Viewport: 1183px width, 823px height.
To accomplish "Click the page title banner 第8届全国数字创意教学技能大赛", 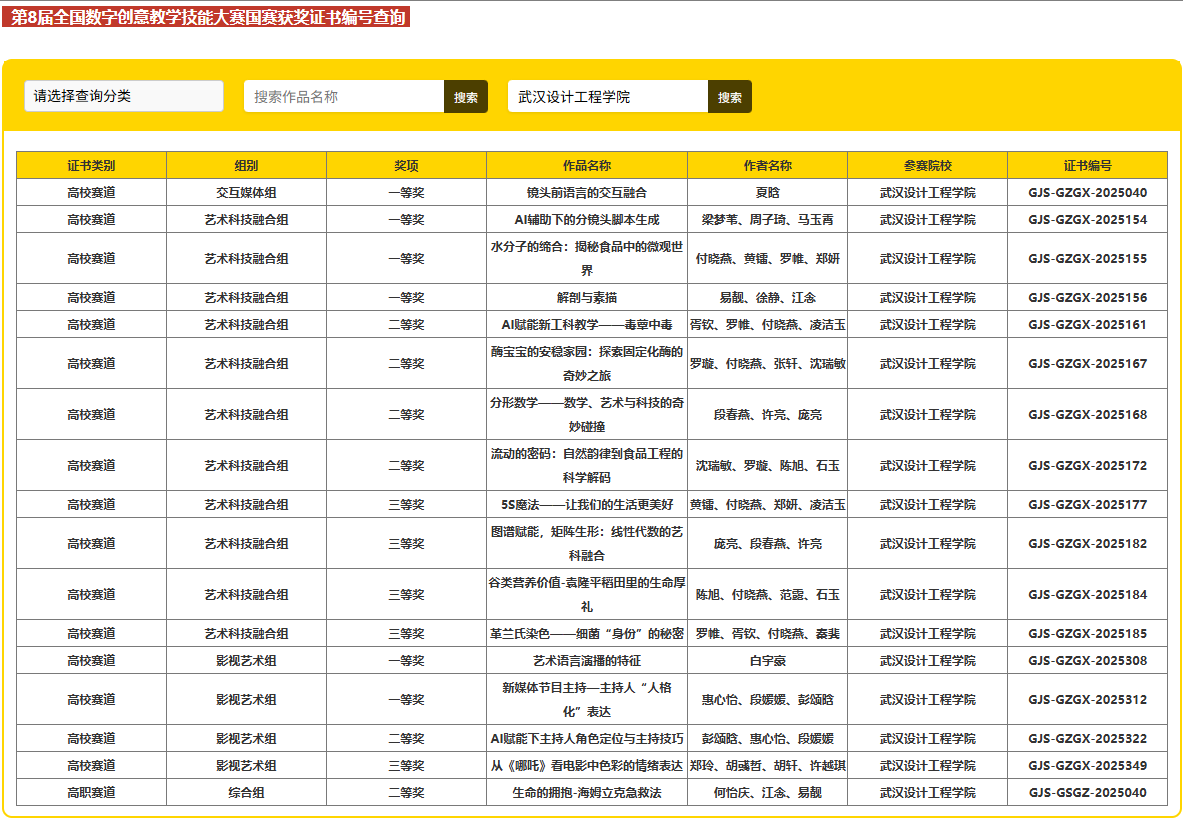I will [x=206, y=18].
